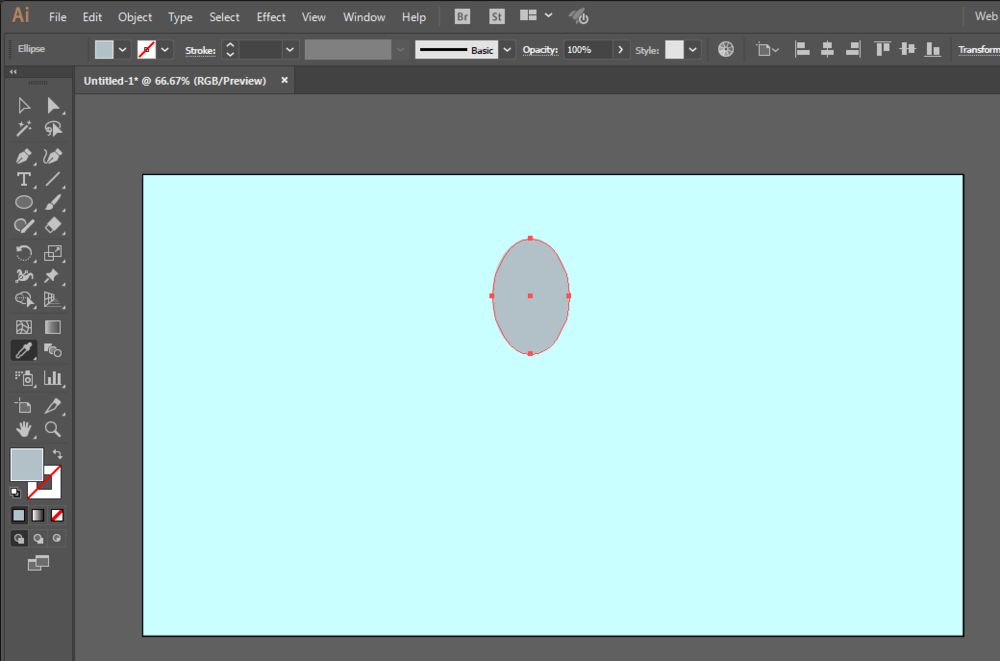Open the Transform panel link
This screenshot has height=661, width=1000.
(978, 50)
